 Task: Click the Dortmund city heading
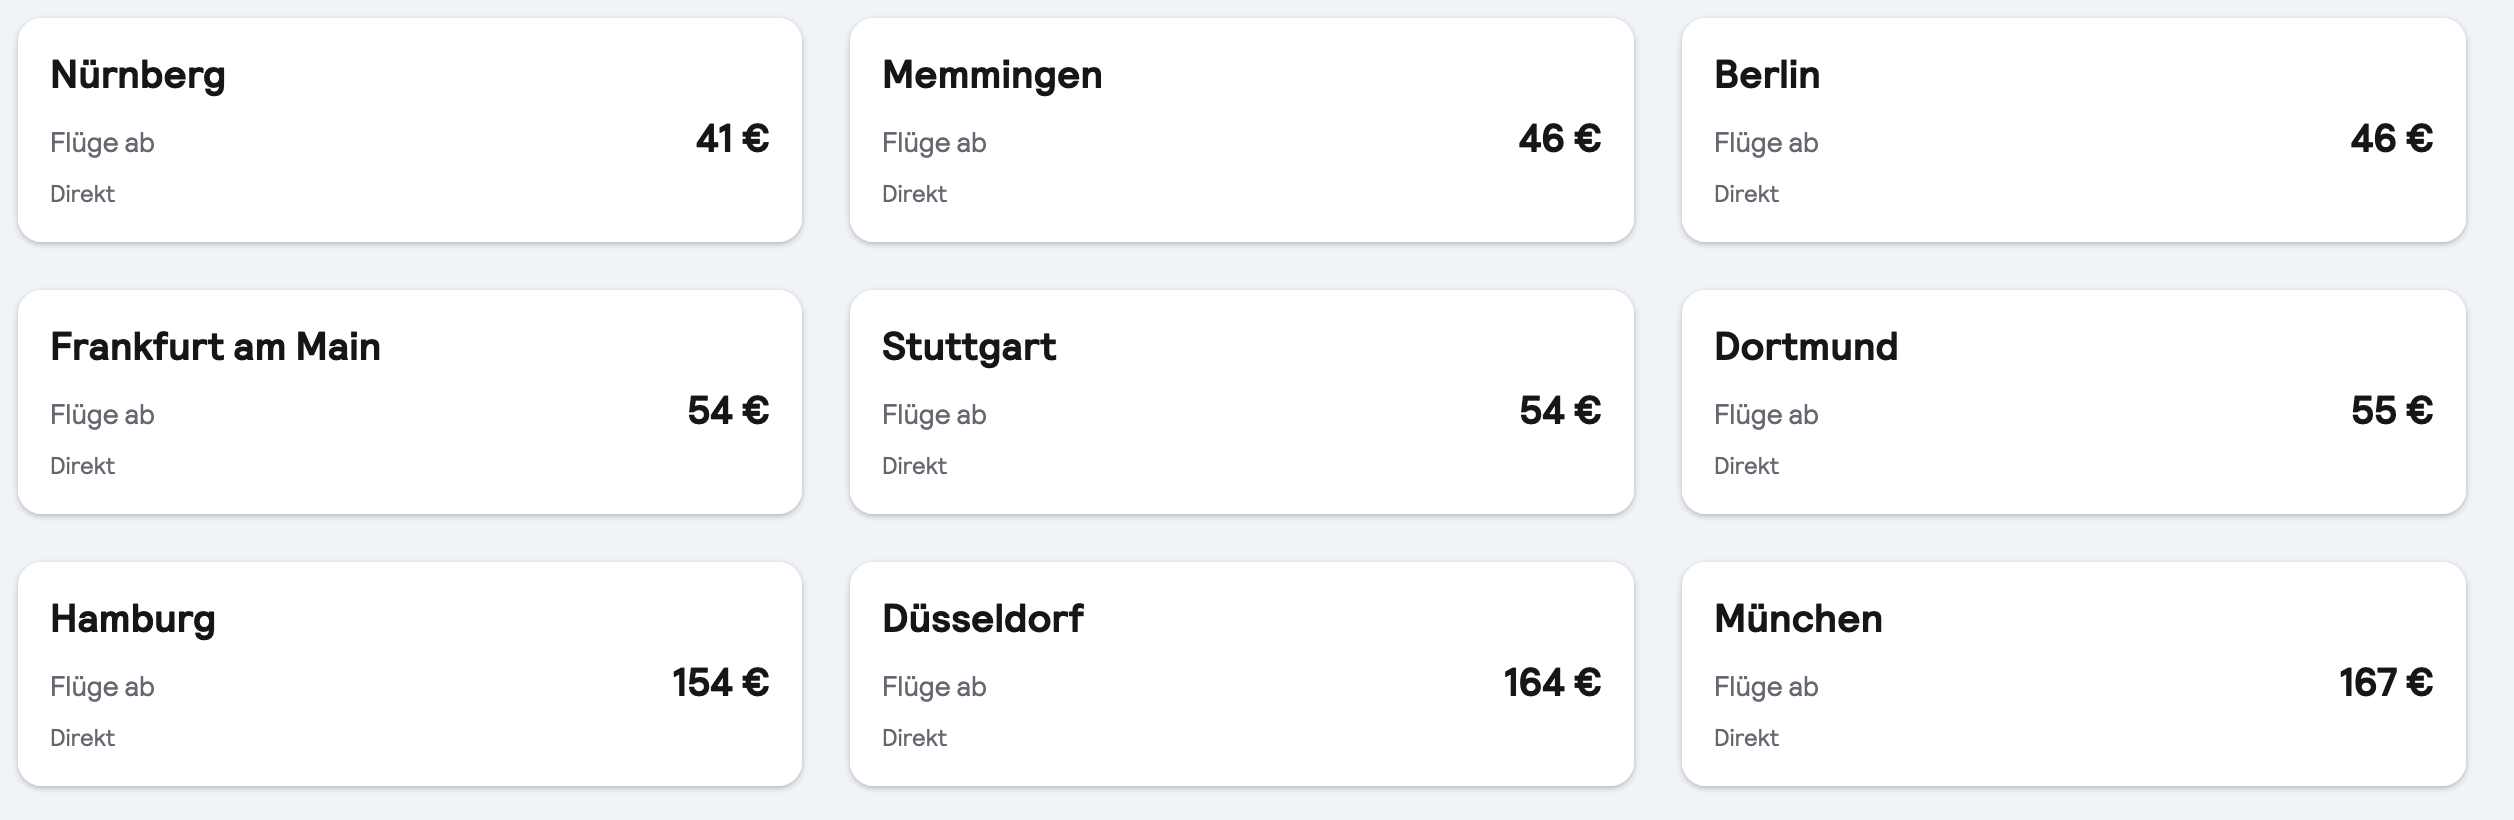coord(1805,347)
